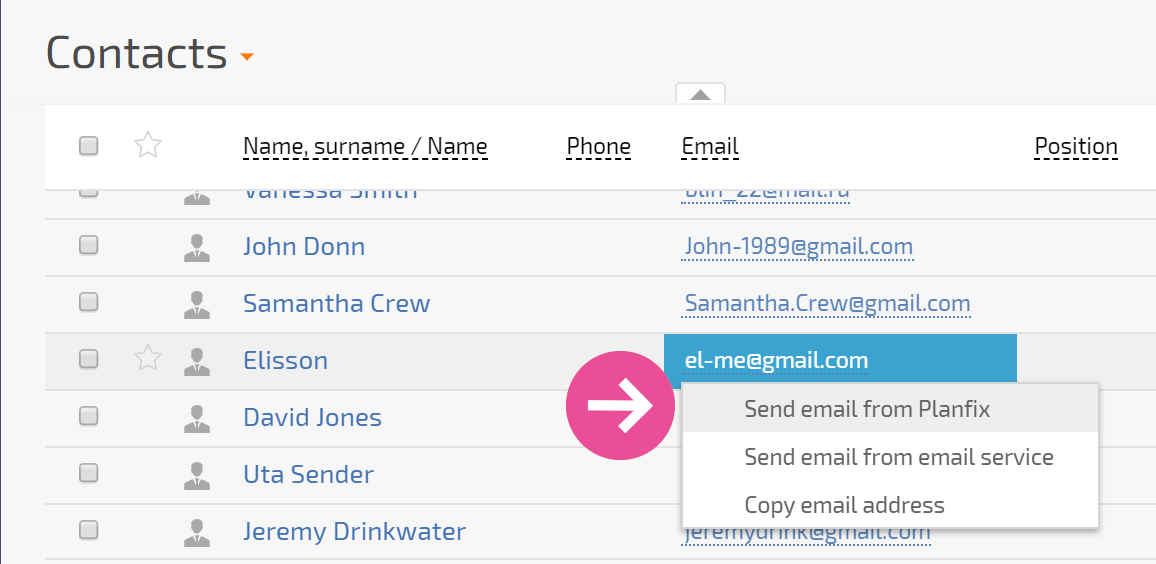The height and width of the screenshot is (564, 1156).
Task: Click the person icon next to Elisson
Action: pos(197,361)
